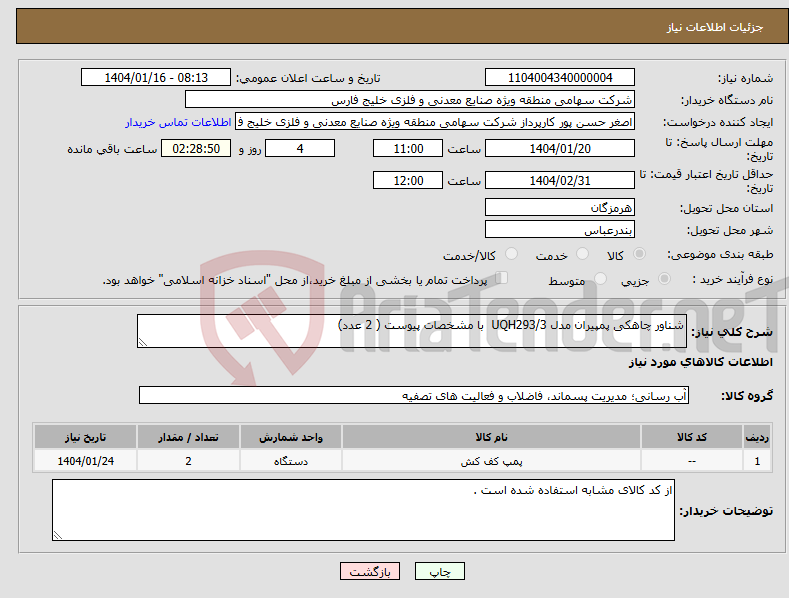Select the خدمت radio button
The height and width of the screenshot is (598, 789).
[582, 254]
